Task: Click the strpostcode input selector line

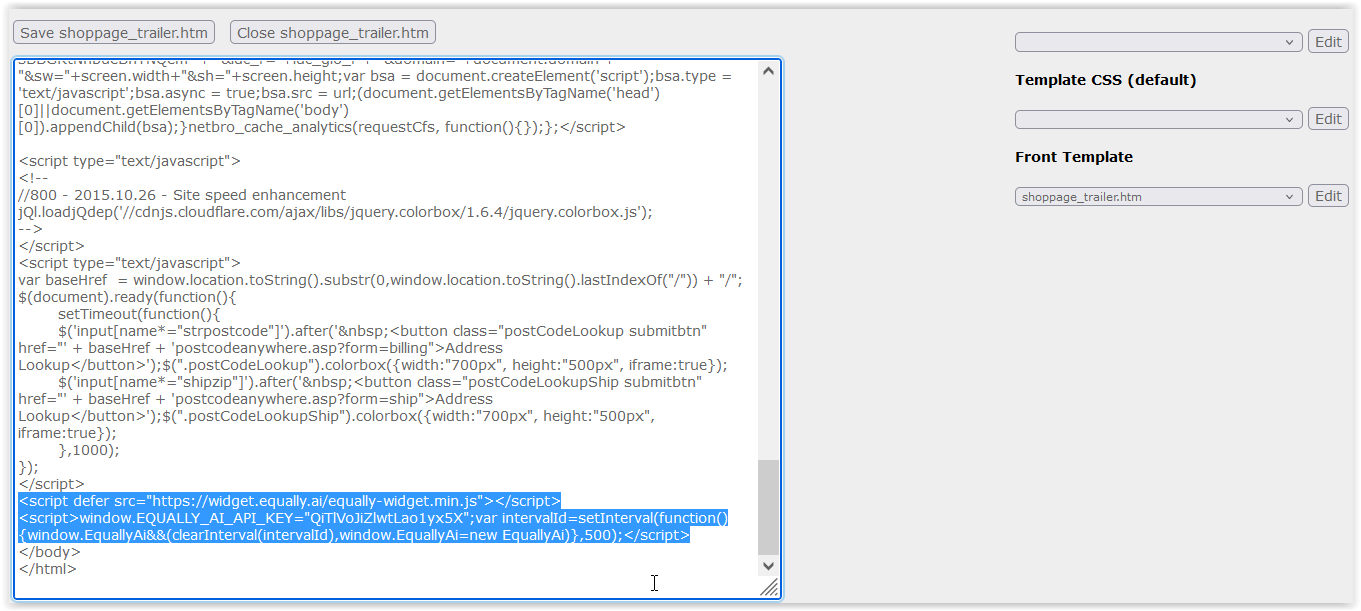Action: coord(383,331)
